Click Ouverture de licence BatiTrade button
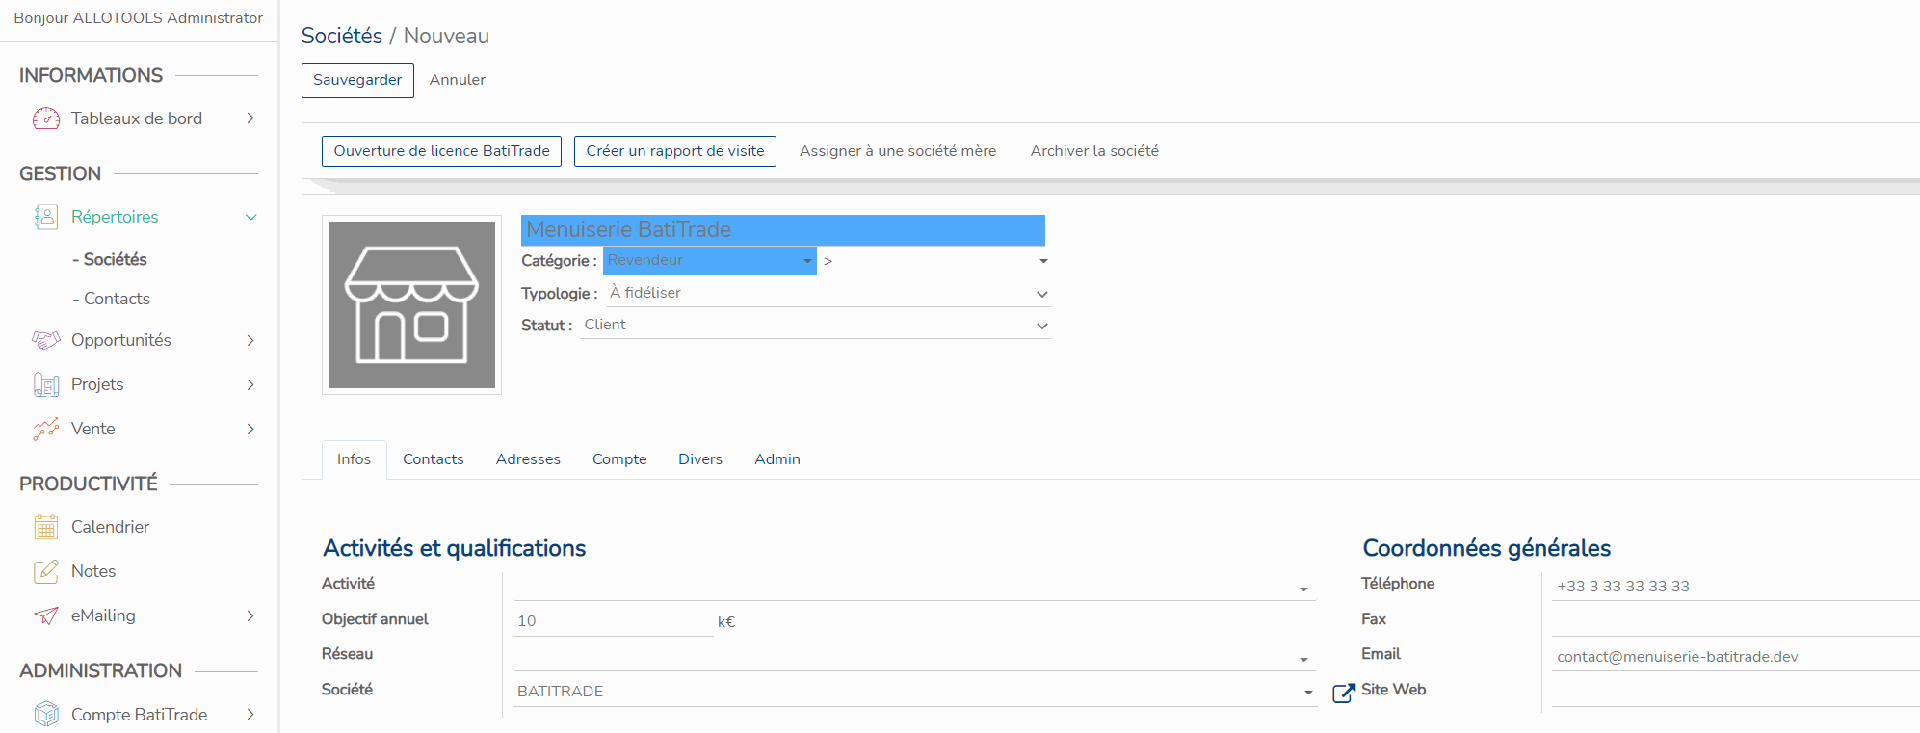Viewport: 1920px width, 733px height. tap(442, 151)
